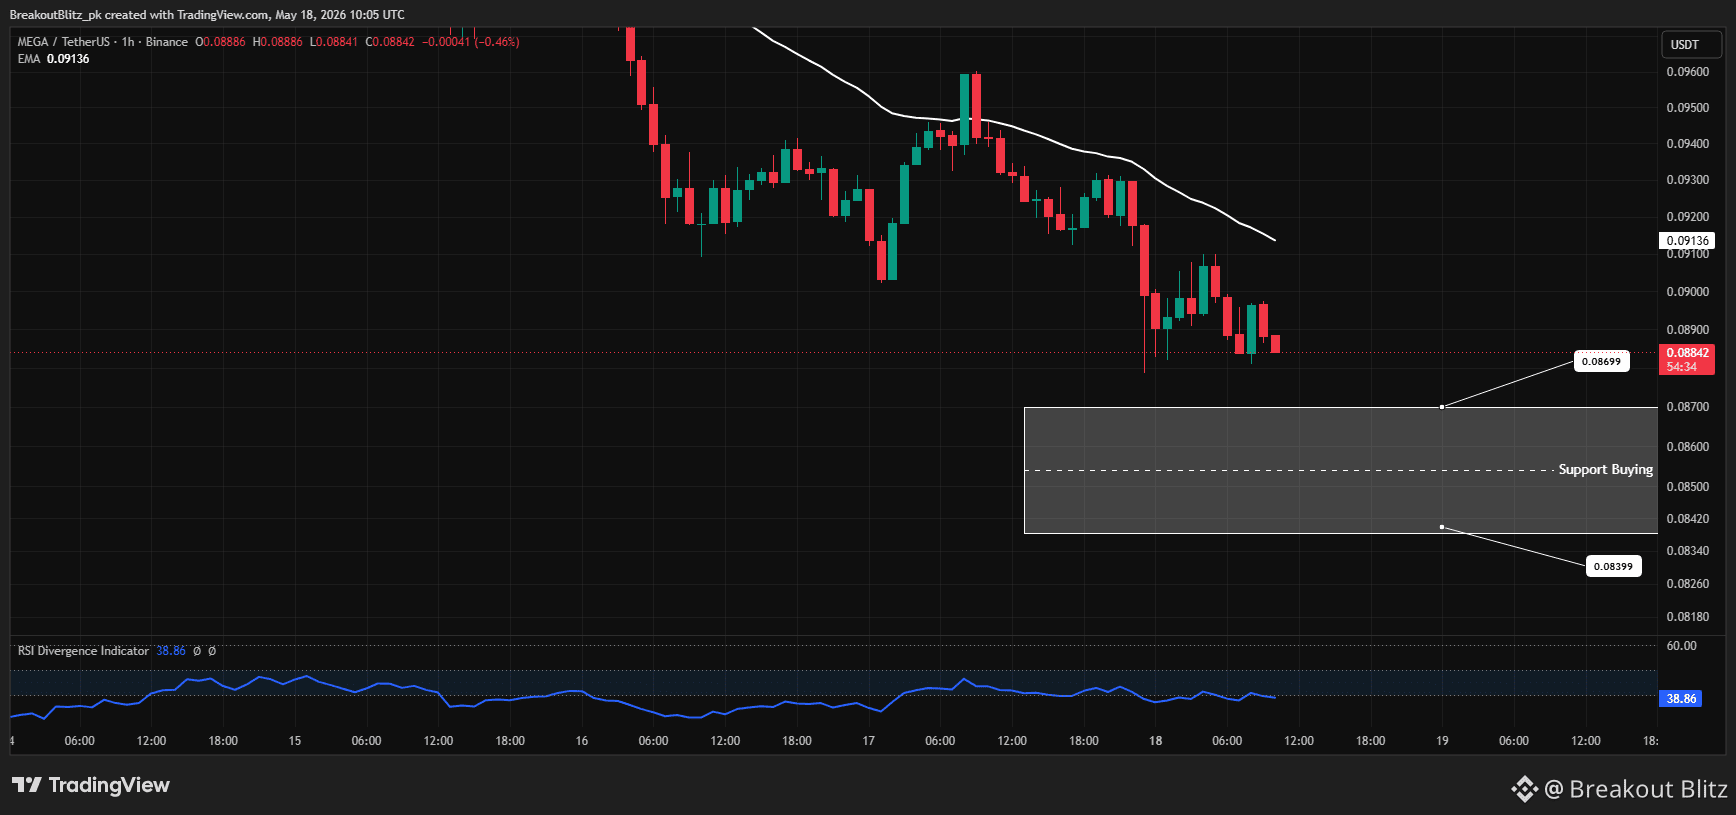Click the 0.09000 price axis label
1736x815 pixels.
[1687, 292]
